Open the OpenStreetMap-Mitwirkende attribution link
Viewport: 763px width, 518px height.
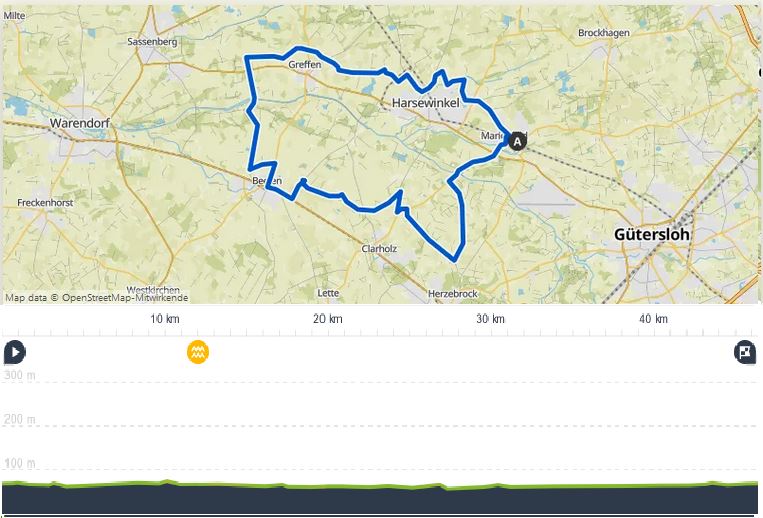(x=125, y=297)
